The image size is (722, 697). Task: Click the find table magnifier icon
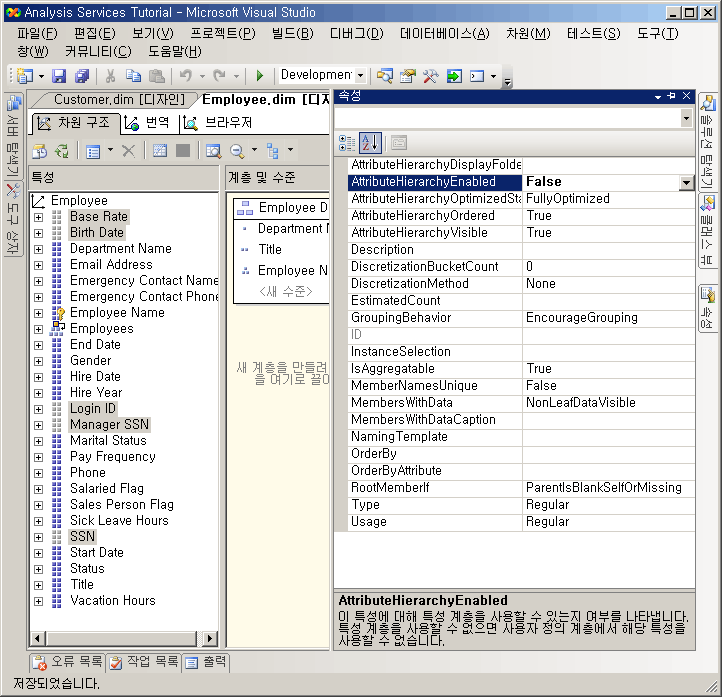213,151
